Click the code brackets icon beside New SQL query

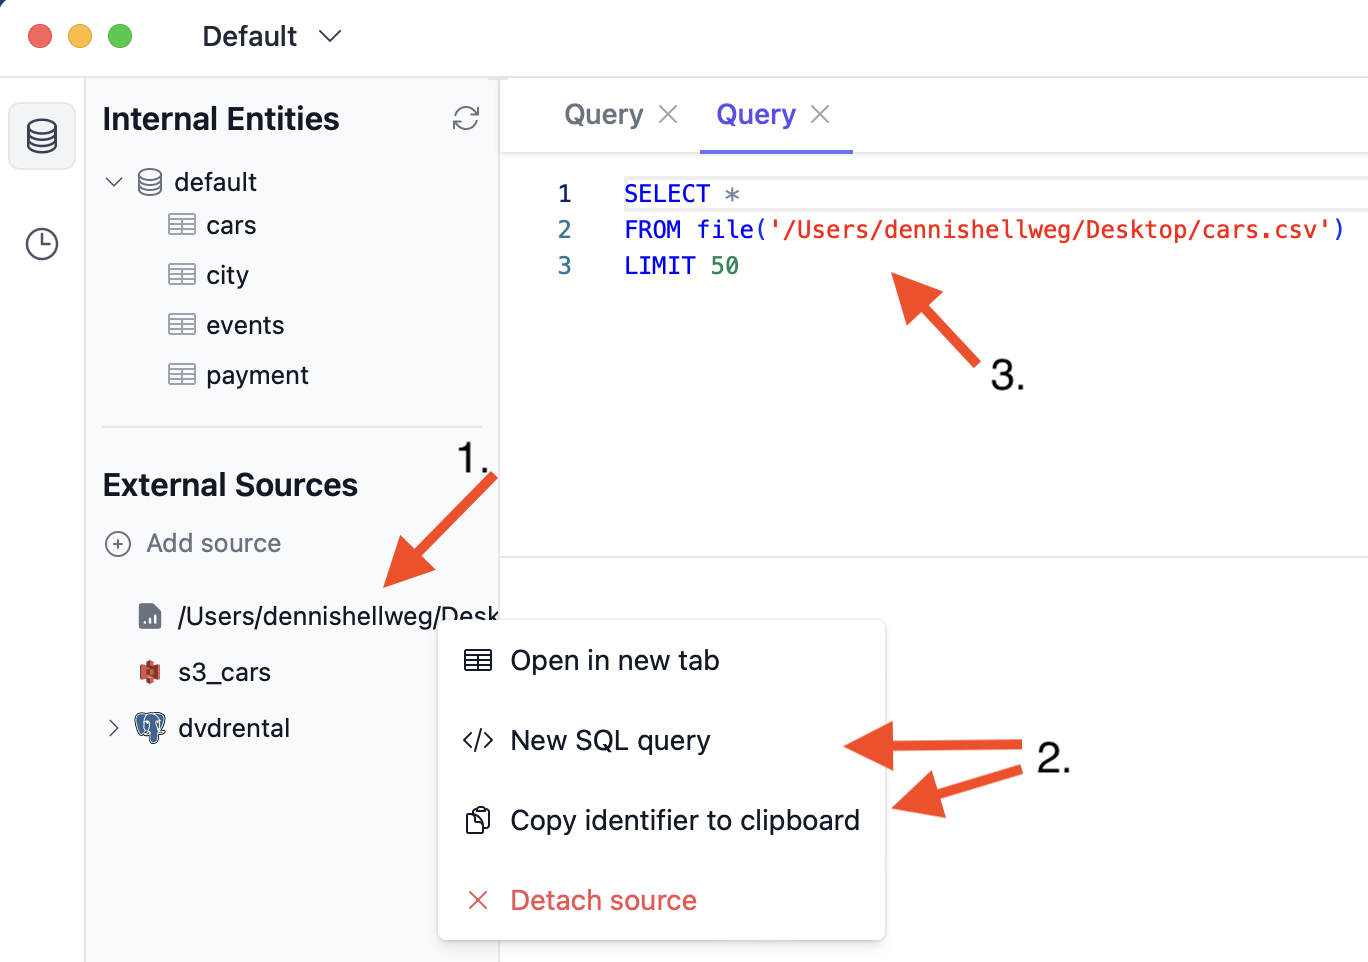478,740
